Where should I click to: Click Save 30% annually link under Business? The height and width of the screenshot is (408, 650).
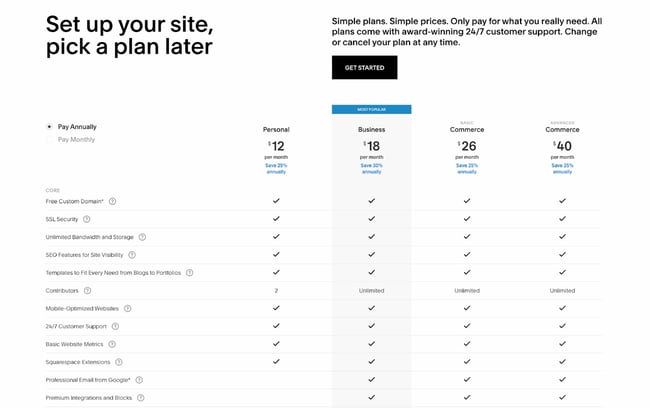(371, 168)
